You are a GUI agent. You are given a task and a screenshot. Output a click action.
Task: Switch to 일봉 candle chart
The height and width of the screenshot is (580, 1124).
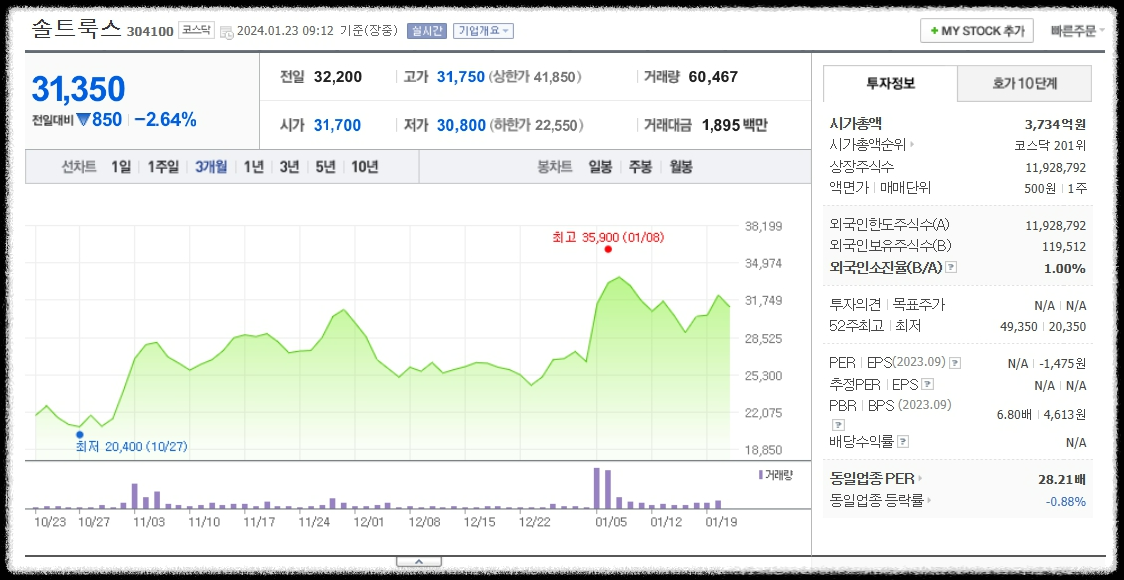600,167
